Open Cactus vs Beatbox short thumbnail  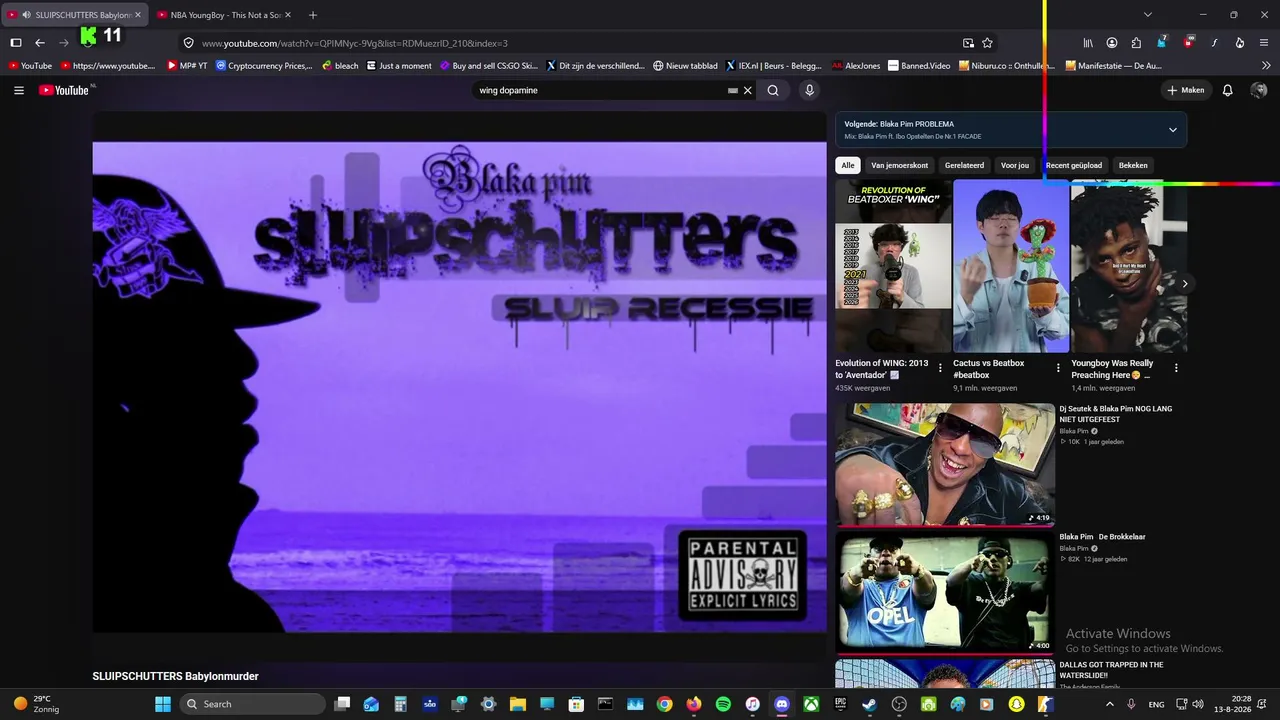click(1011, 266)
